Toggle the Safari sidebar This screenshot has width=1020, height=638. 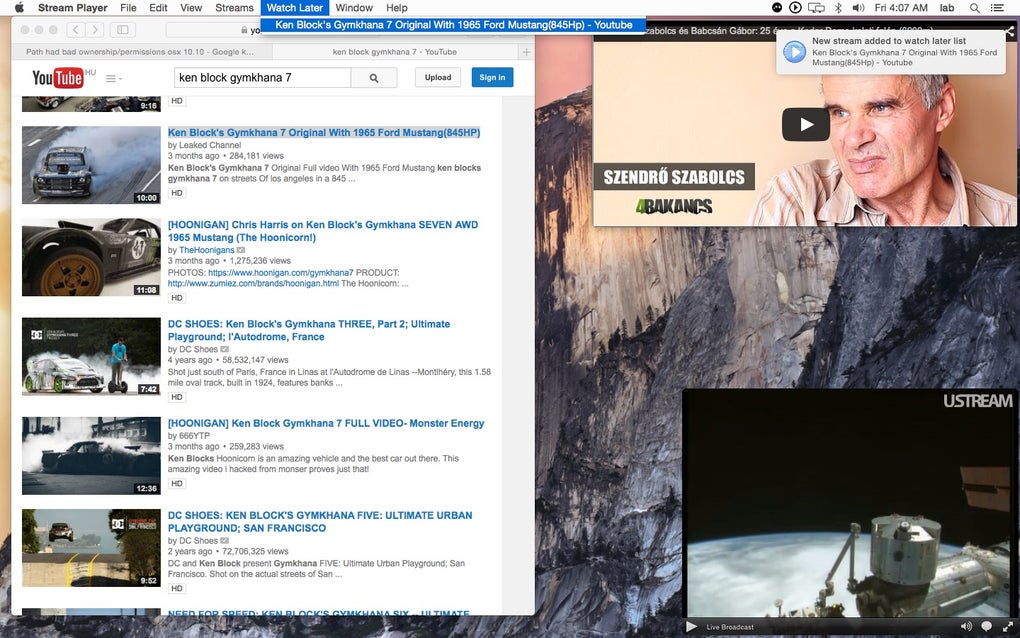pyautogui.click(x=122, y=29)
